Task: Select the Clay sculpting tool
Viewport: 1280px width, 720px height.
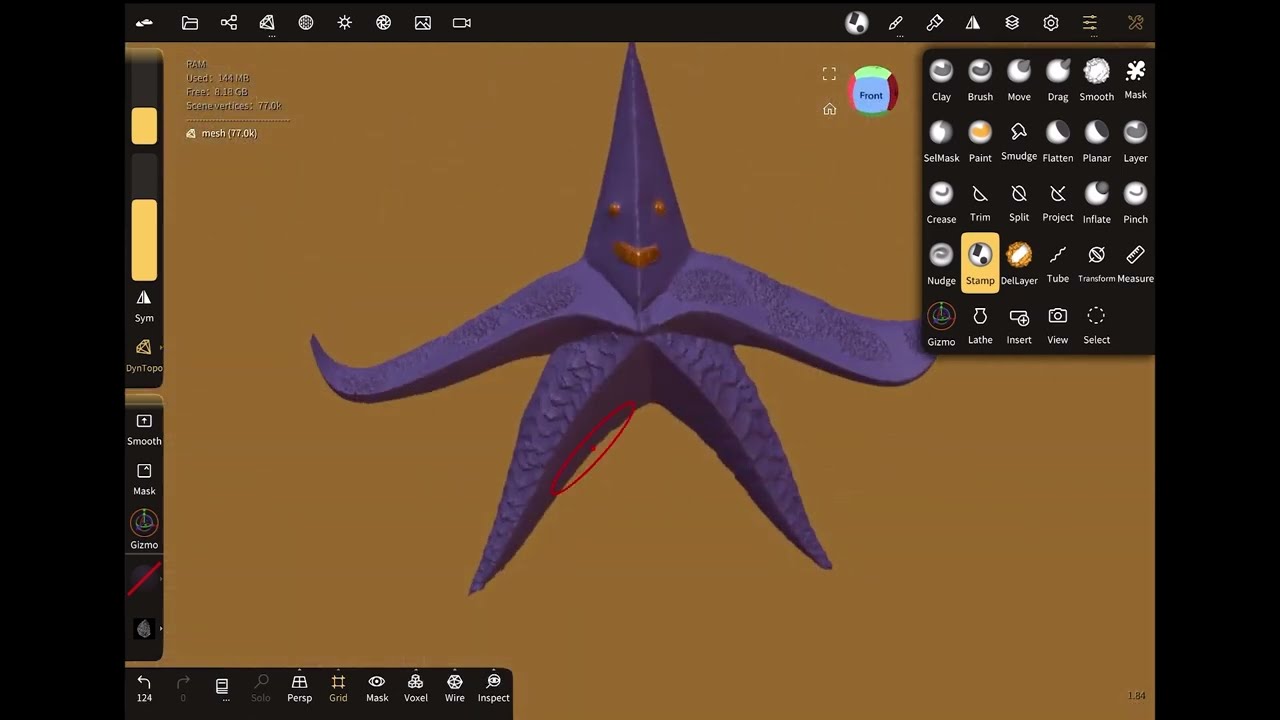Action: coord(941,81)
